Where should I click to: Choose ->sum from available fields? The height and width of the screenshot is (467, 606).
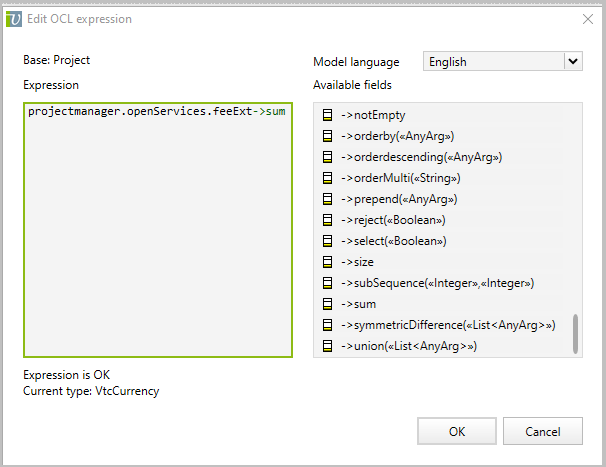click(358, 304)
